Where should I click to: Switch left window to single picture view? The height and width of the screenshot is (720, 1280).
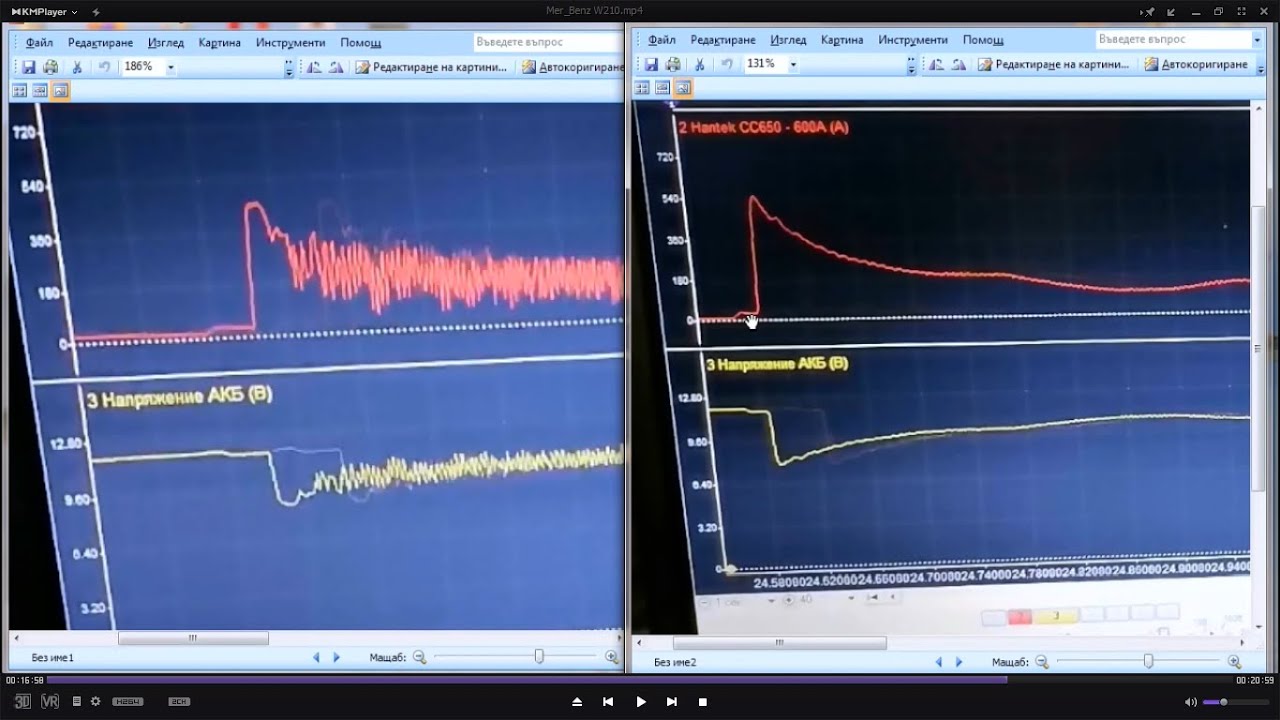click(x=61, y=90)
